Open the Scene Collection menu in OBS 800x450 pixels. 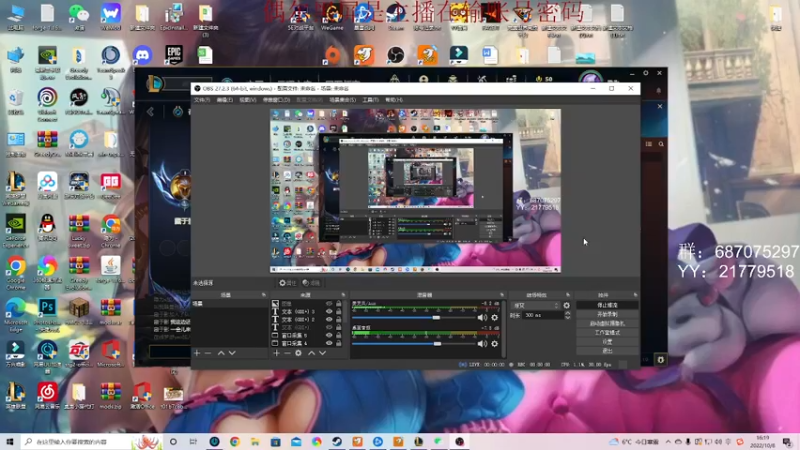(x=342, y=100)
